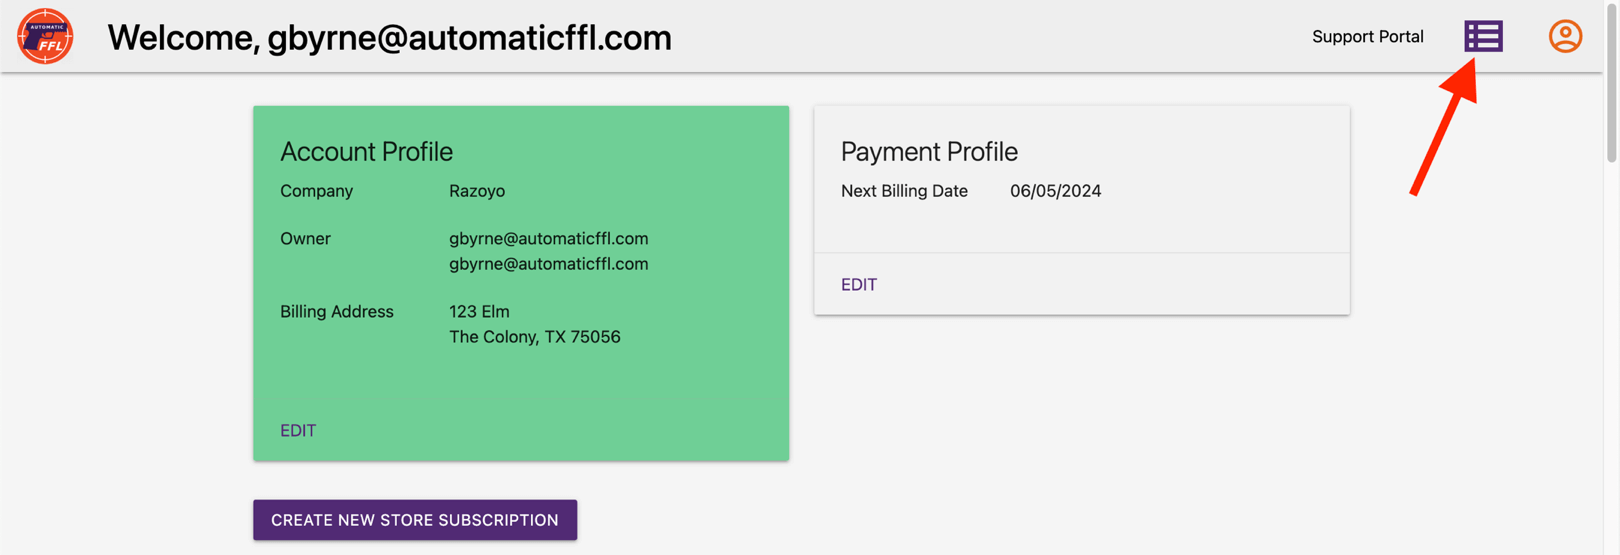Screen dimensions: 1620x555
Task: Click the first owner email address line
Action: pyautogui.click(x=548, y=239)
